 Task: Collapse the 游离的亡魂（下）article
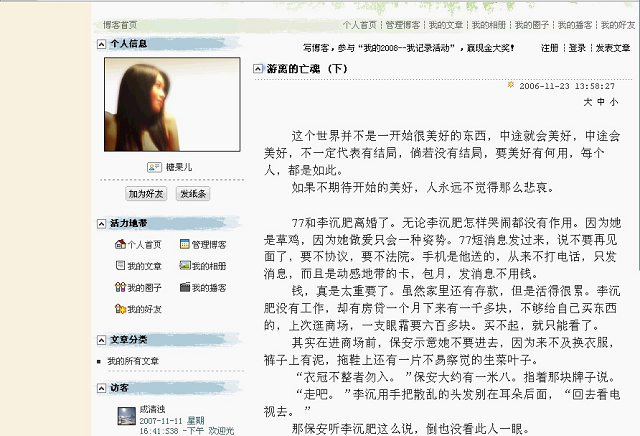point(258,69)
